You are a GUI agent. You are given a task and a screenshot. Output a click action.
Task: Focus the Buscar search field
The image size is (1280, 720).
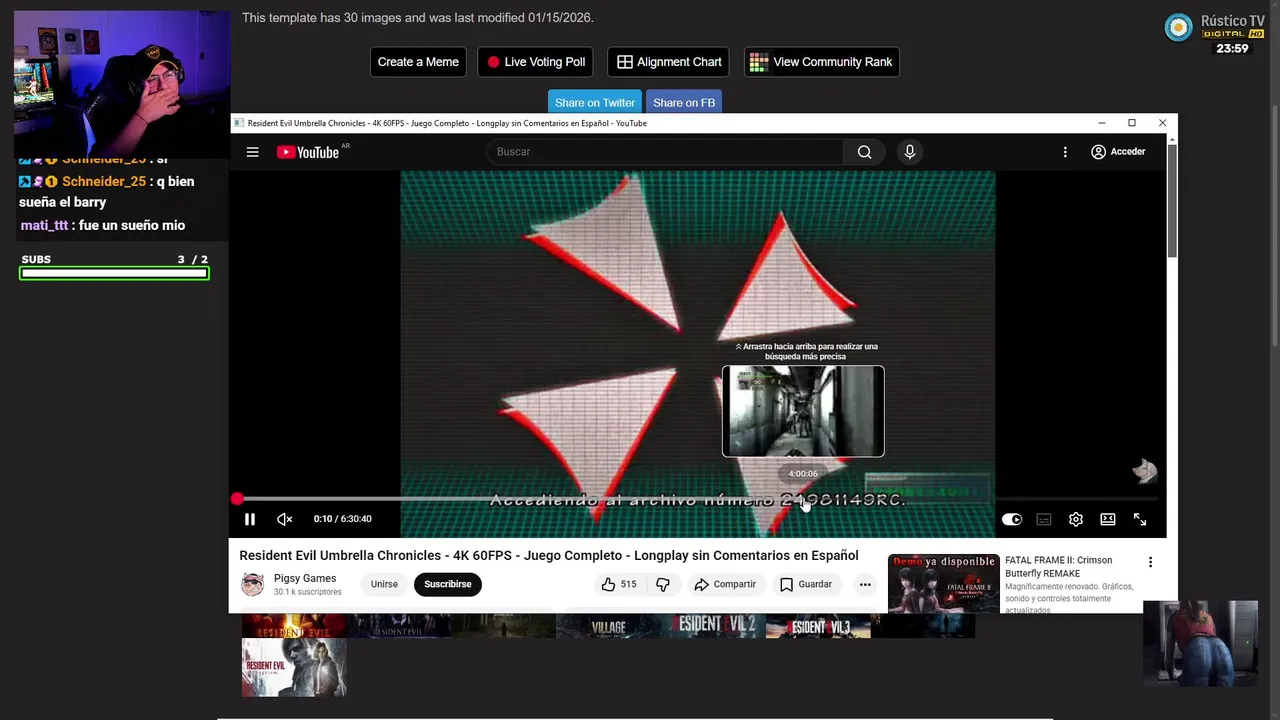click(x=665, y=152)
